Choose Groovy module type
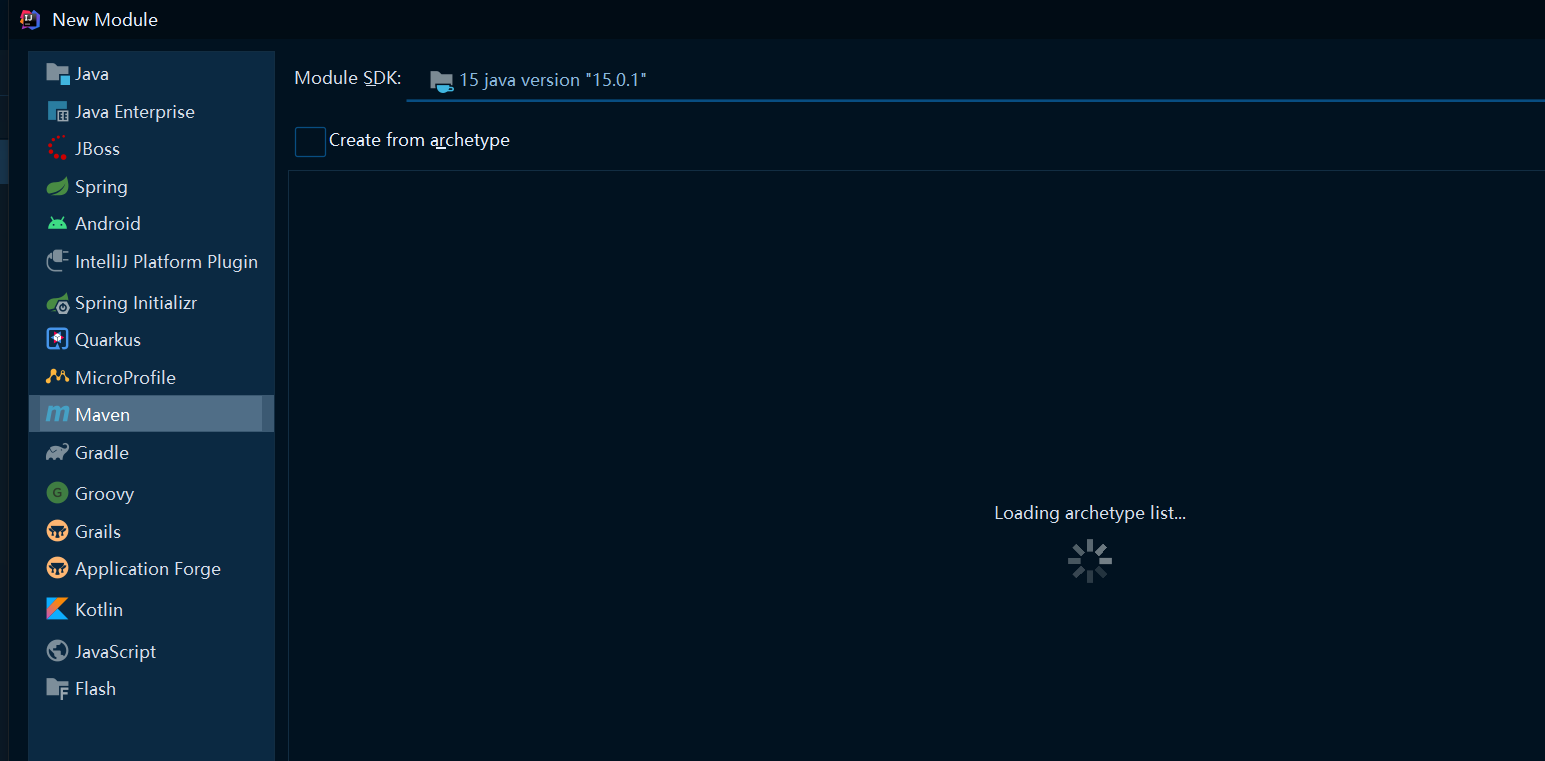The height and width of the screenshot is (761, 1545). [x=152, y=493]
